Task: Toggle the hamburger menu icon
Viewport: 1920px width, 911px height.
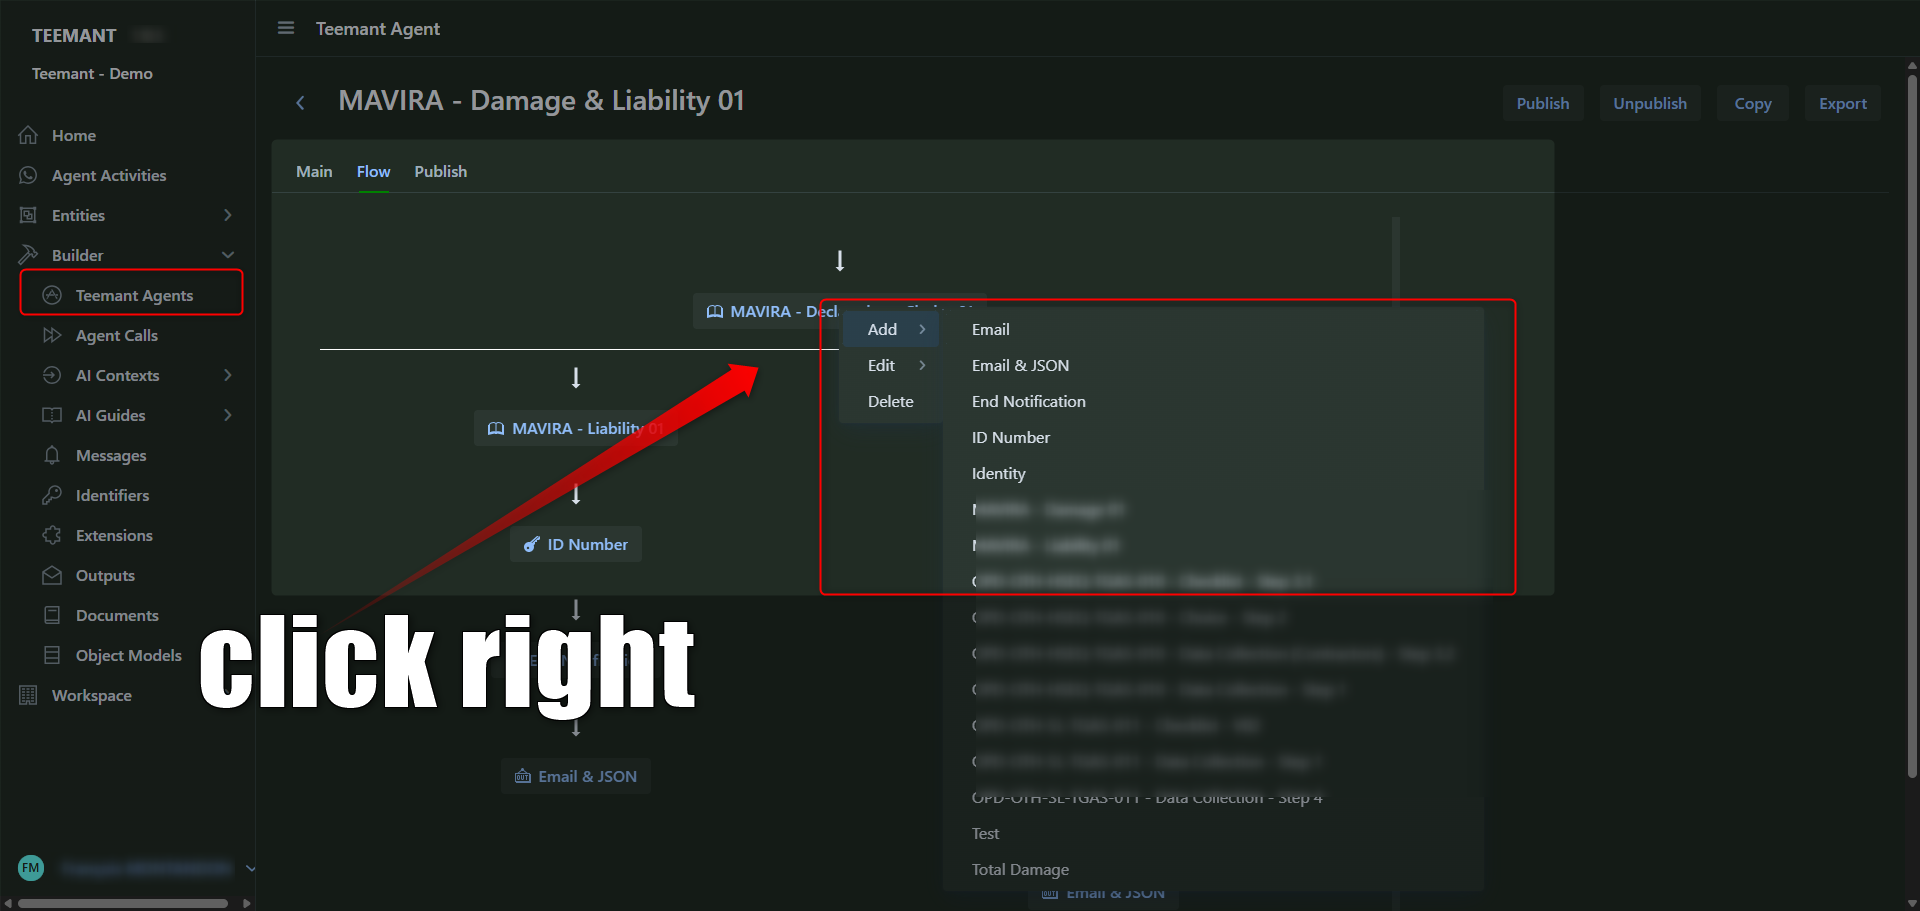Action: 286,28
